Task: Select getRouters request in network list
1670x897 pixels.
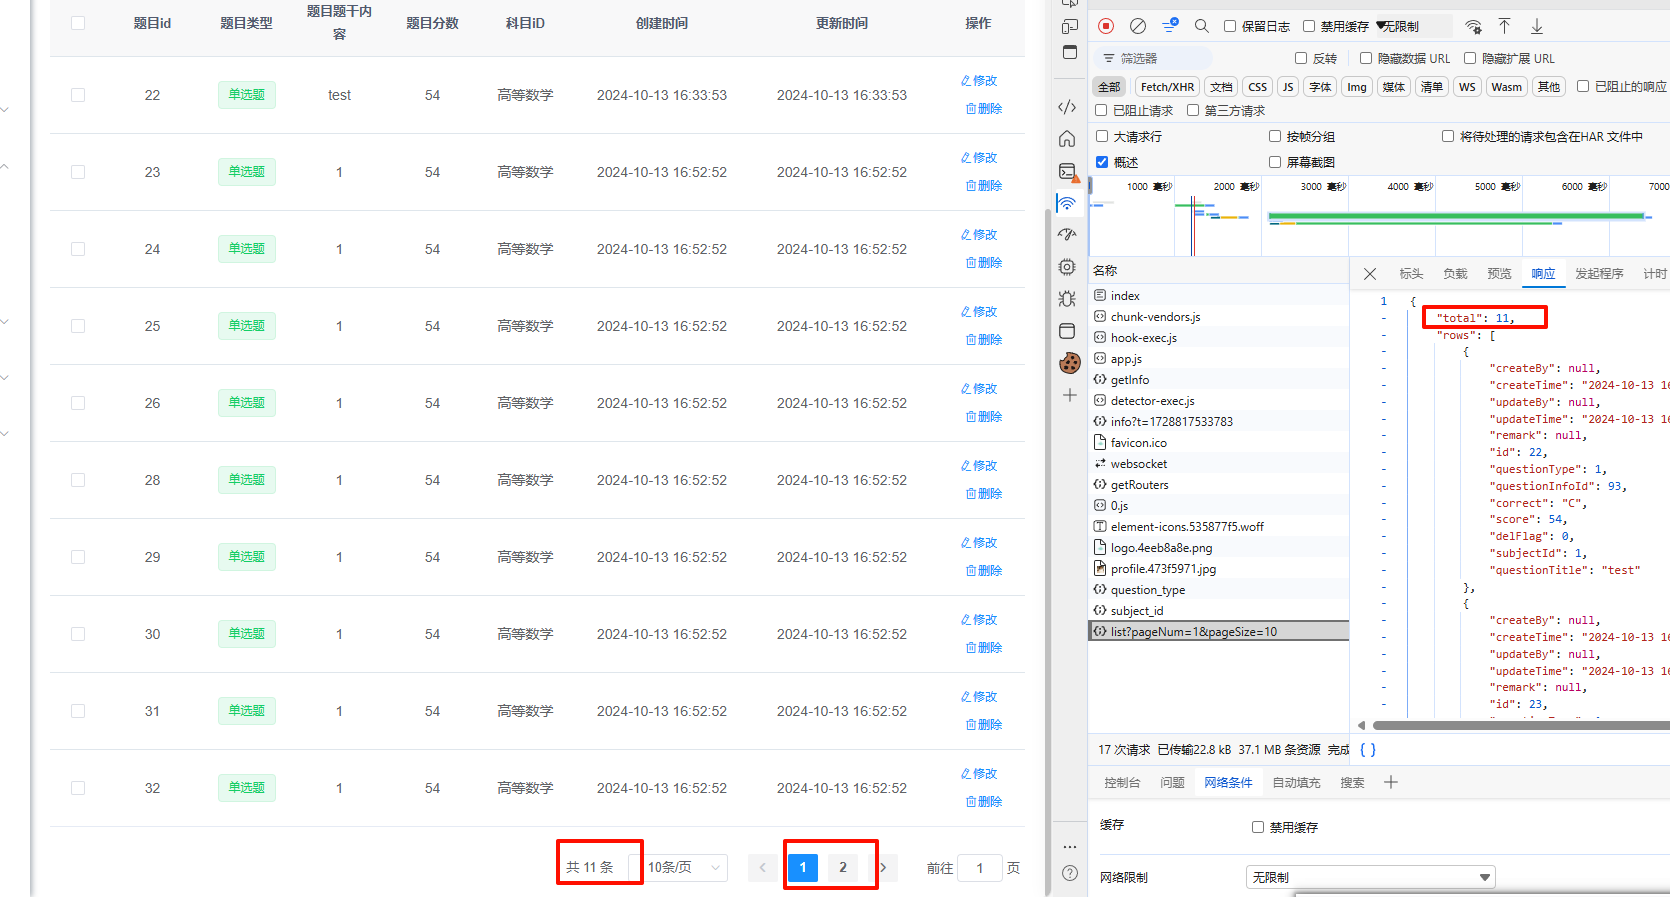Action: point(1218,485)
